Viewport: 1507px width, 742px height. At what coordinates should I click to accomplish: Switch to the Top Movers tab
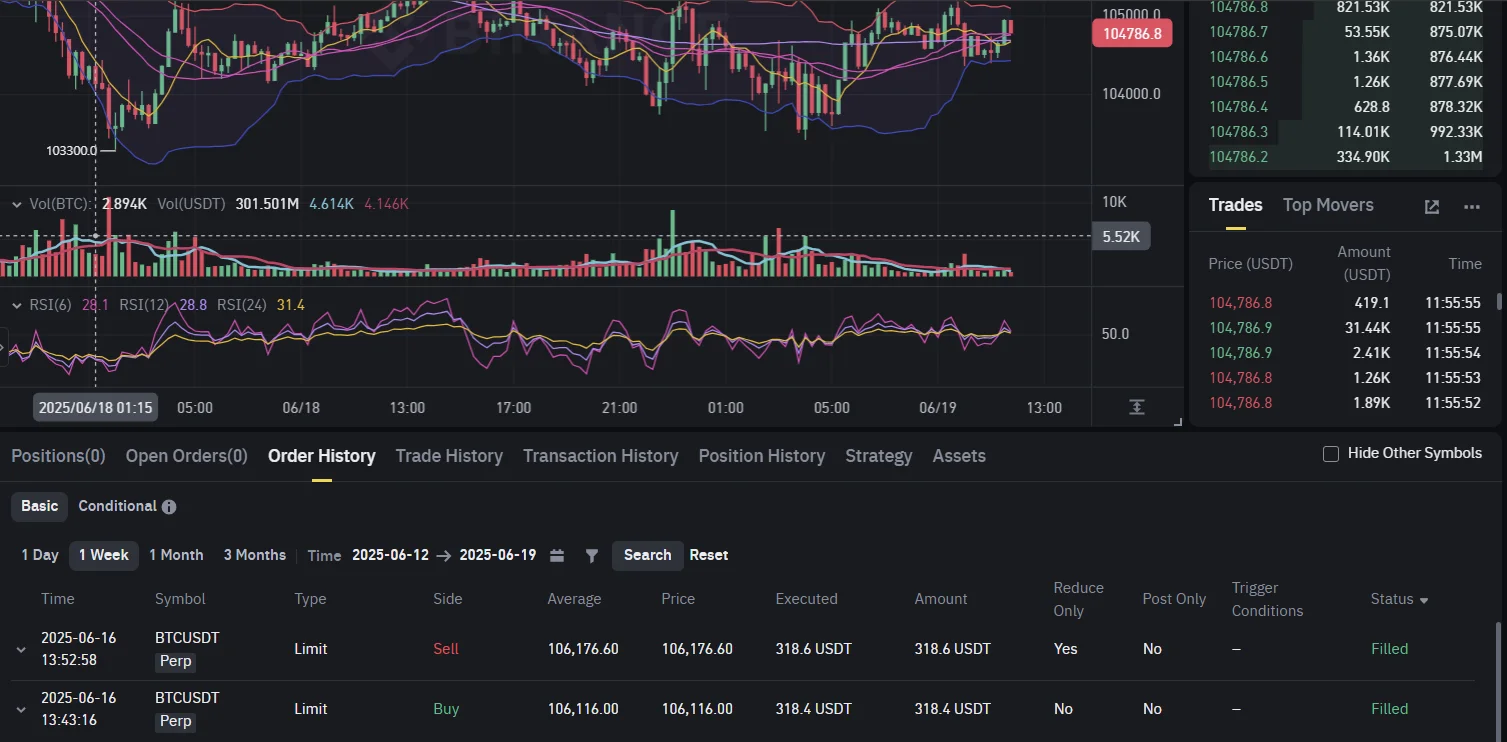[1328, 205]
